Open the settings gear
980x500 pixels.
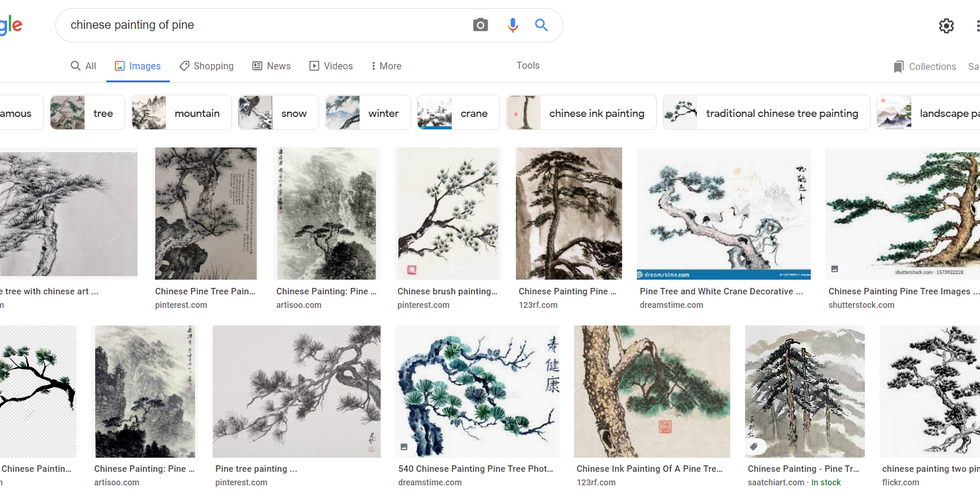tap(946, 26)
